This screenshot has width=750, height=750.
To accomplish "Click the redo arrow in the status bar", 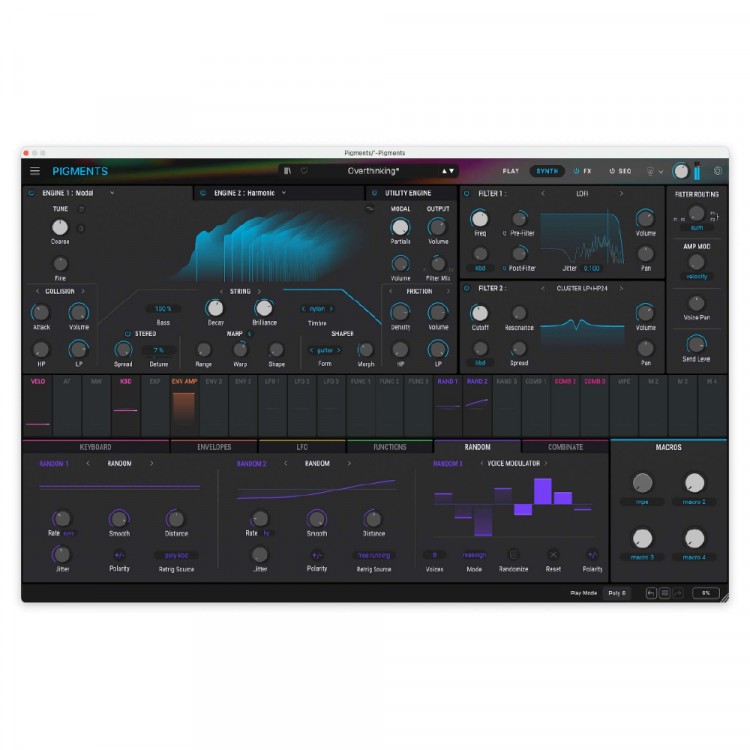I will click(x=678, y=593).
